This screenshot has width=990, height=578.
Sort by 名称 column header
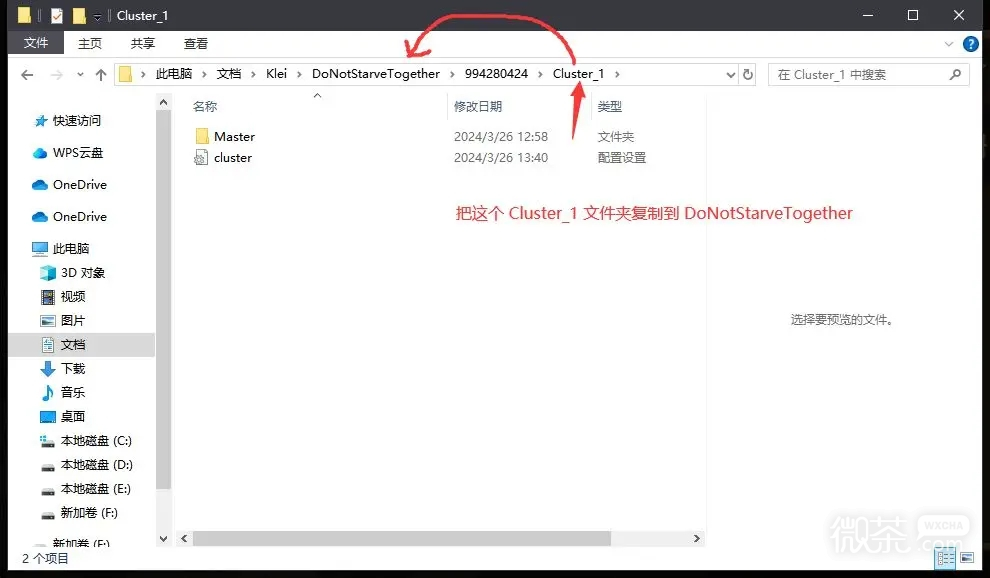(205, 107)
